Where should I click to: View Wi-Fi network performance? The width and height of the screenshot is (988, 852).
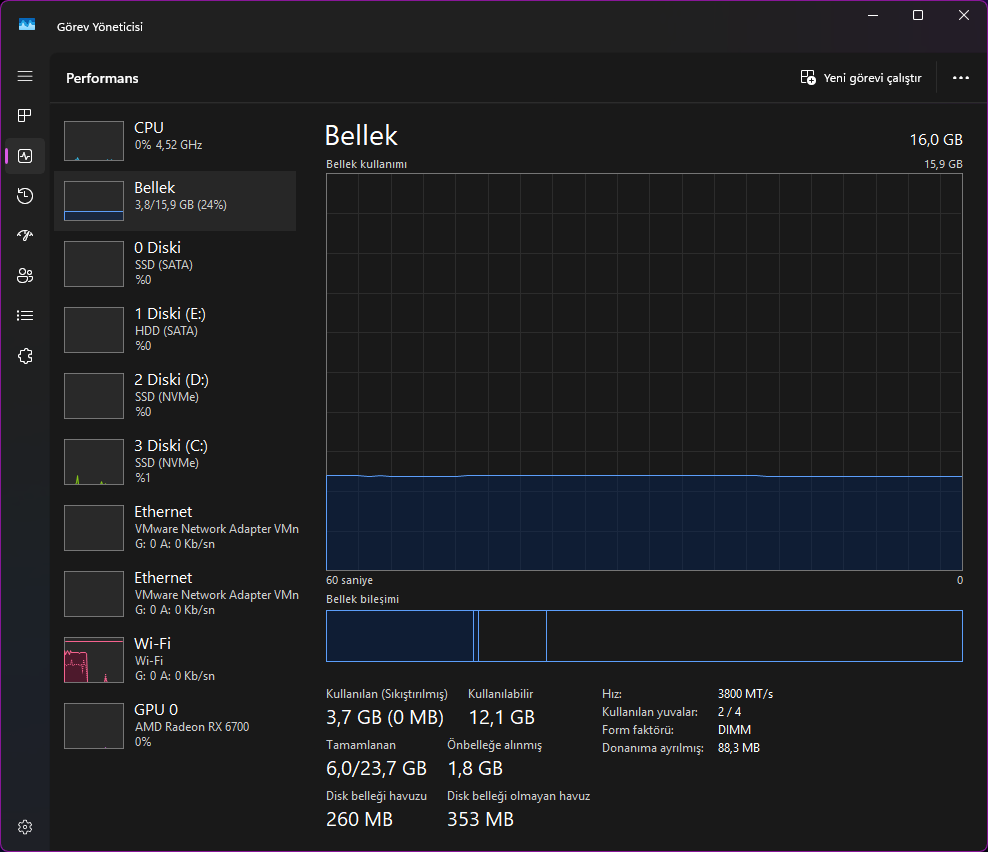175,660
